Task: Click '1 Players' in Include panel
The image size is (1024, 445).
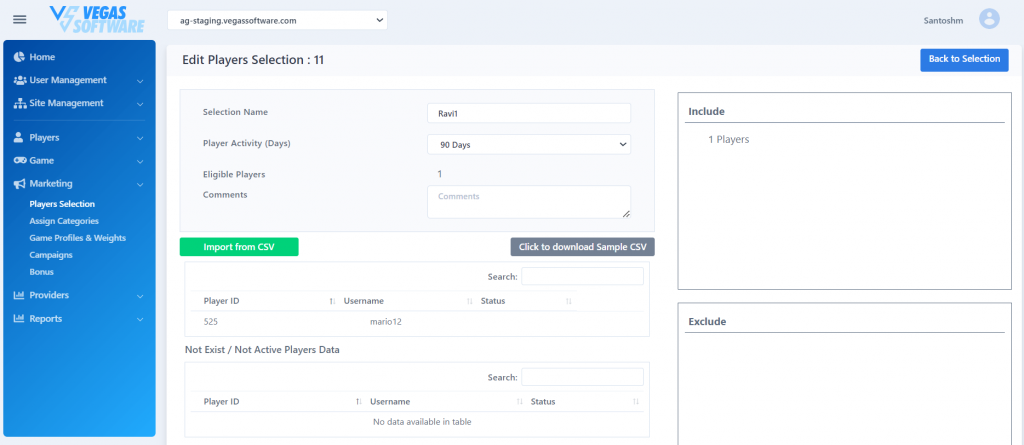Action: click(x=729, y=139)
